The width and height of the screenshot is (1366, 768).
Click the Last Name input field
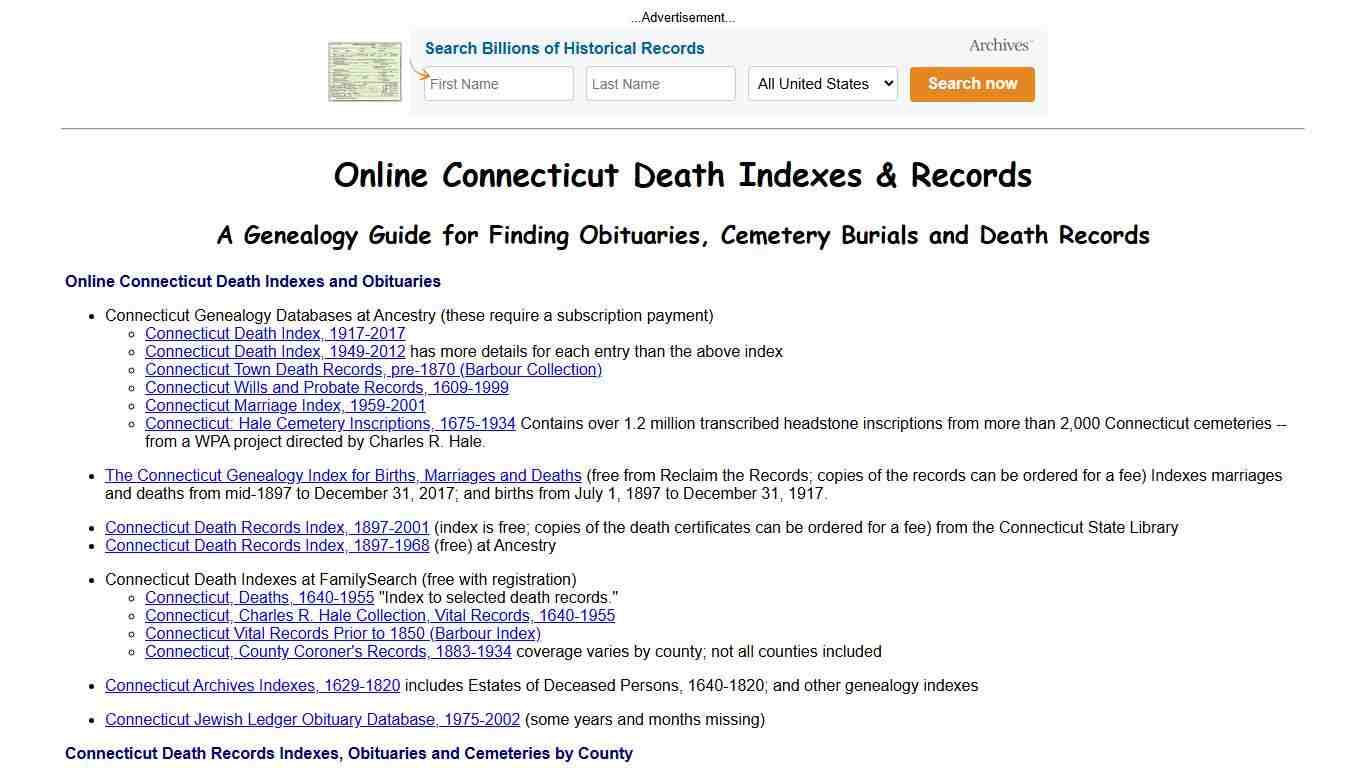(660, 84)
